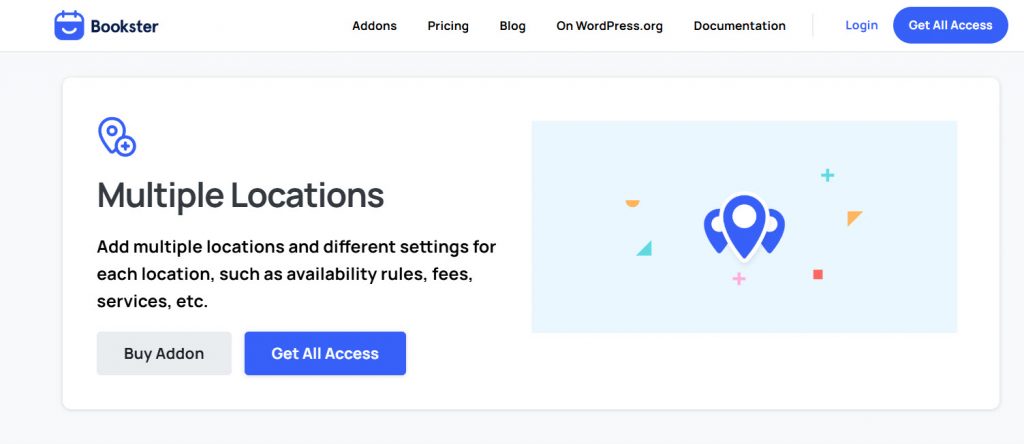The height and width of the screenshot is (444, 1024).
Task: Visit the On WordPress.org link
Action: point(609,26)
